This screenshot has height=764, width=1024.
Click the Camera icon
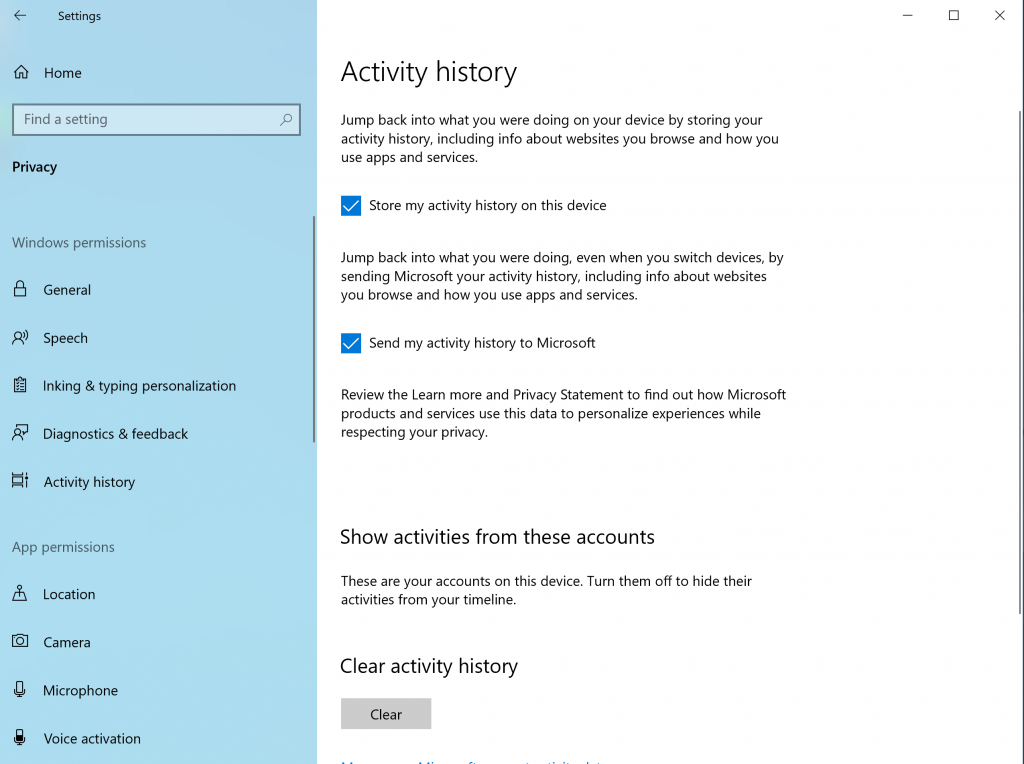[20, 641]
